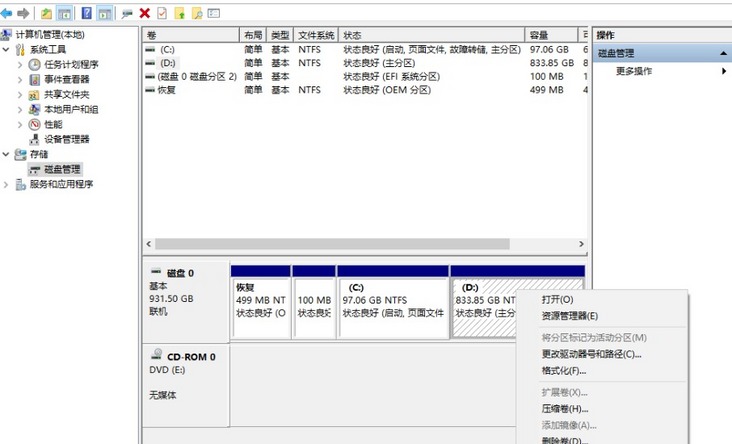Click the Up one level folder icon
The image size is (732, 444).
click(46, 14)
